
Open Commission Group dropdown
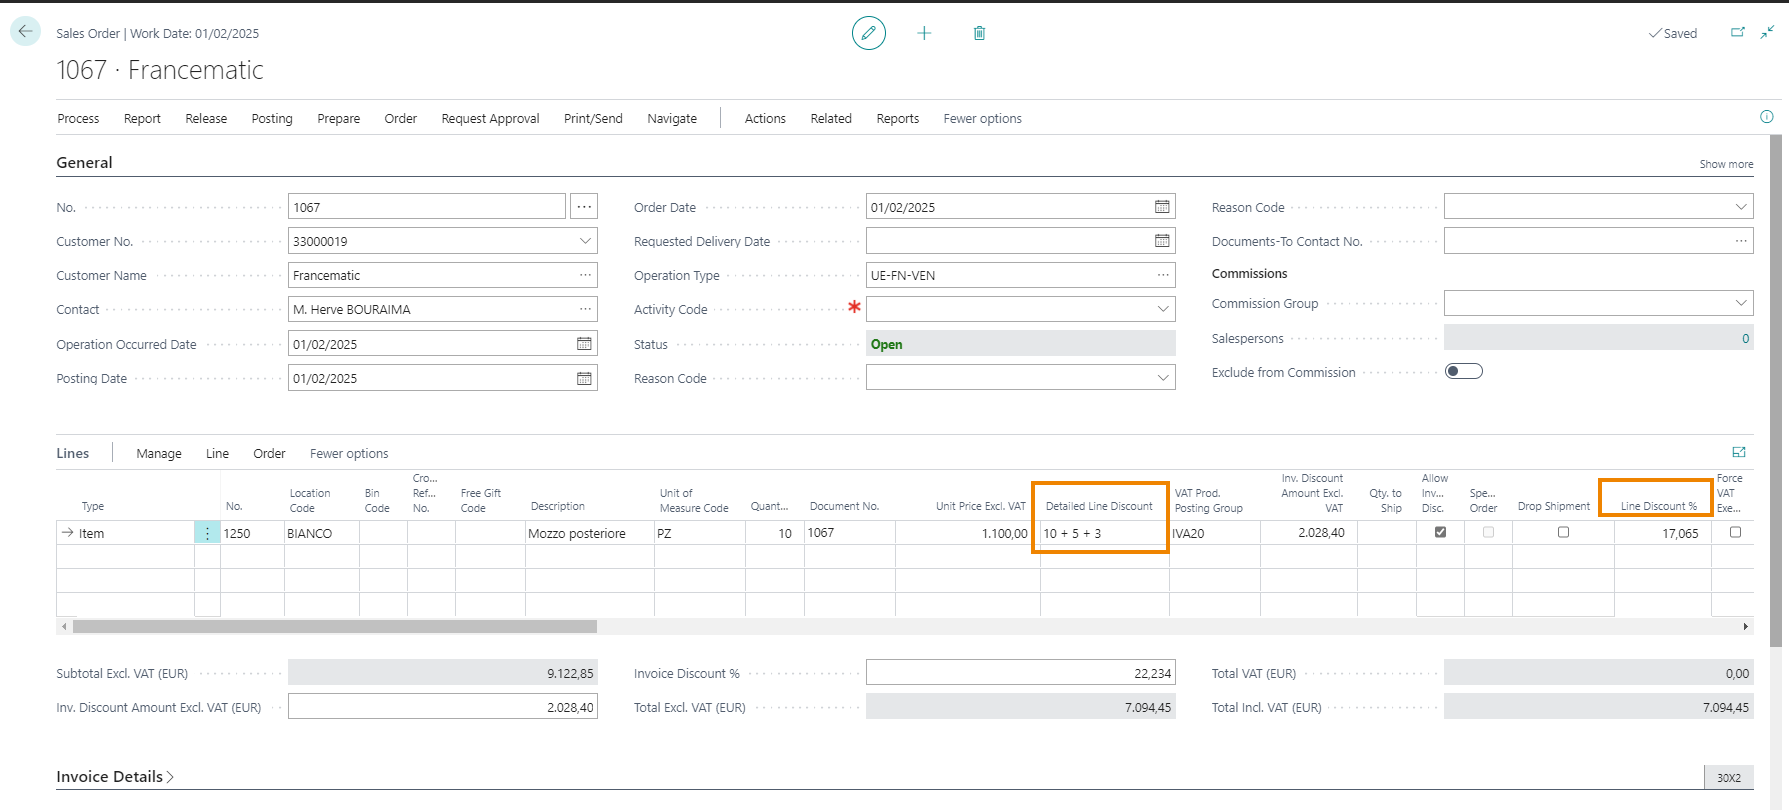(x=1741, y=303)
